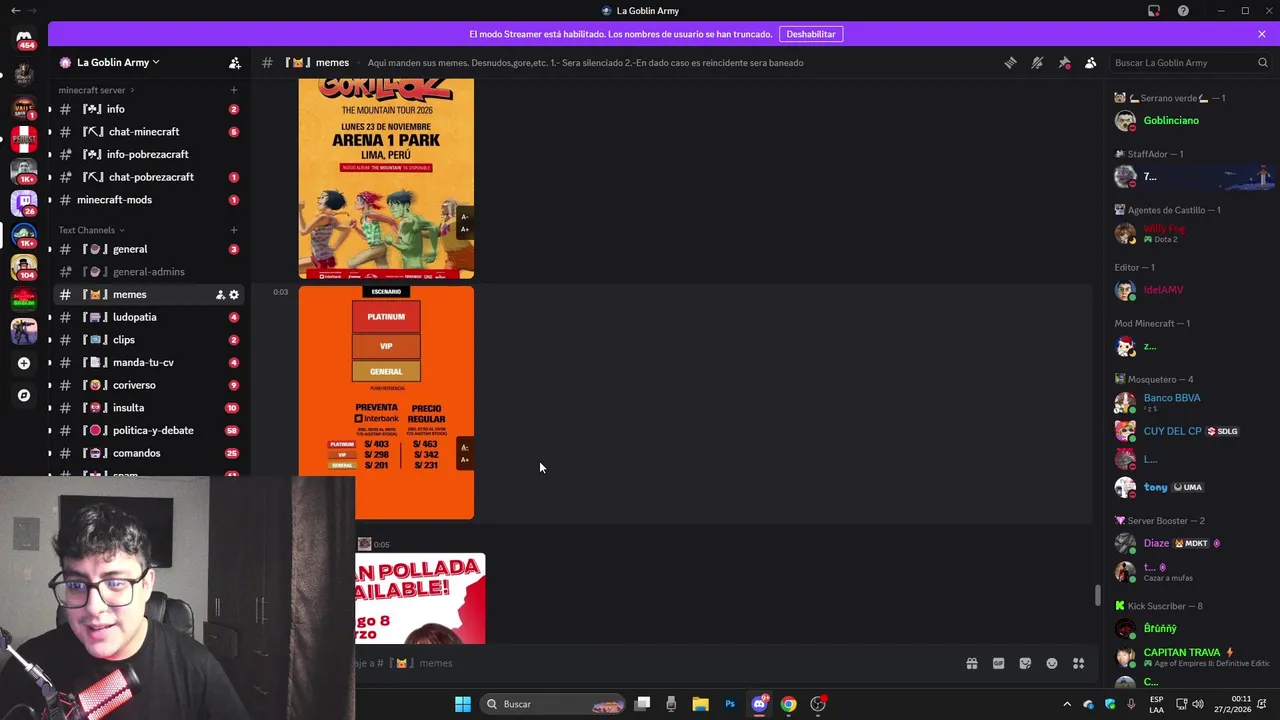Open the La Goblin Army server dropdown
1280x720 pixels.
[108, 62]
